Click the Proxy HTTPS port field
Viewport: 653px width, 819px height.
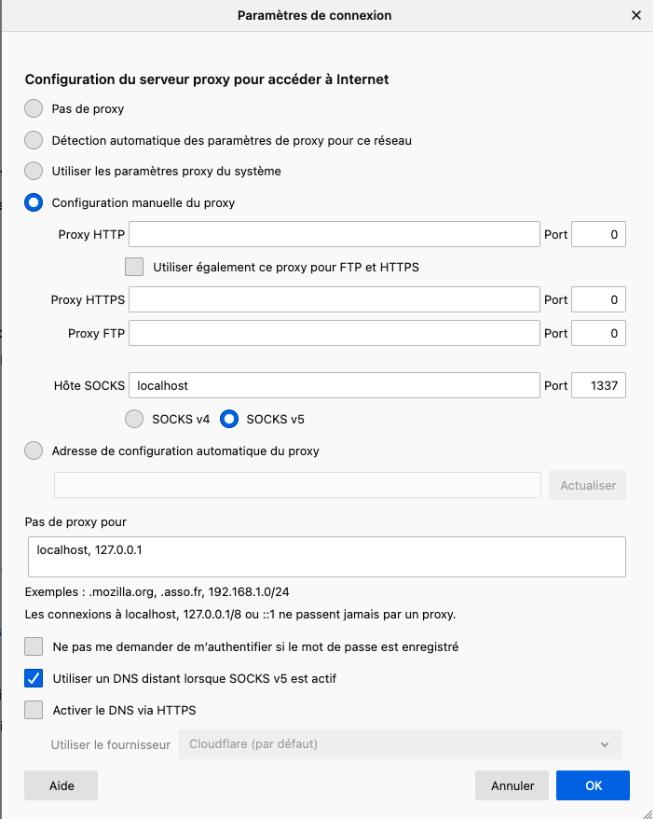pos(598,299)
